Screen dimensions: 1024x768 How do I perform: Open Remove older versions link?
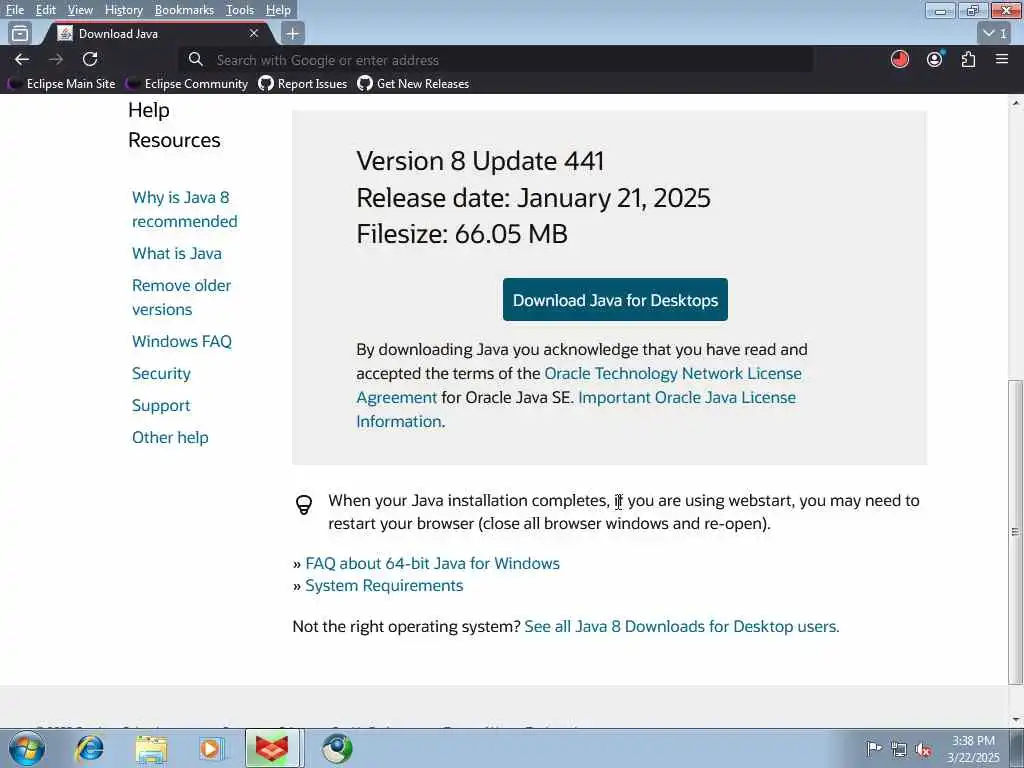tap(182, 297)
